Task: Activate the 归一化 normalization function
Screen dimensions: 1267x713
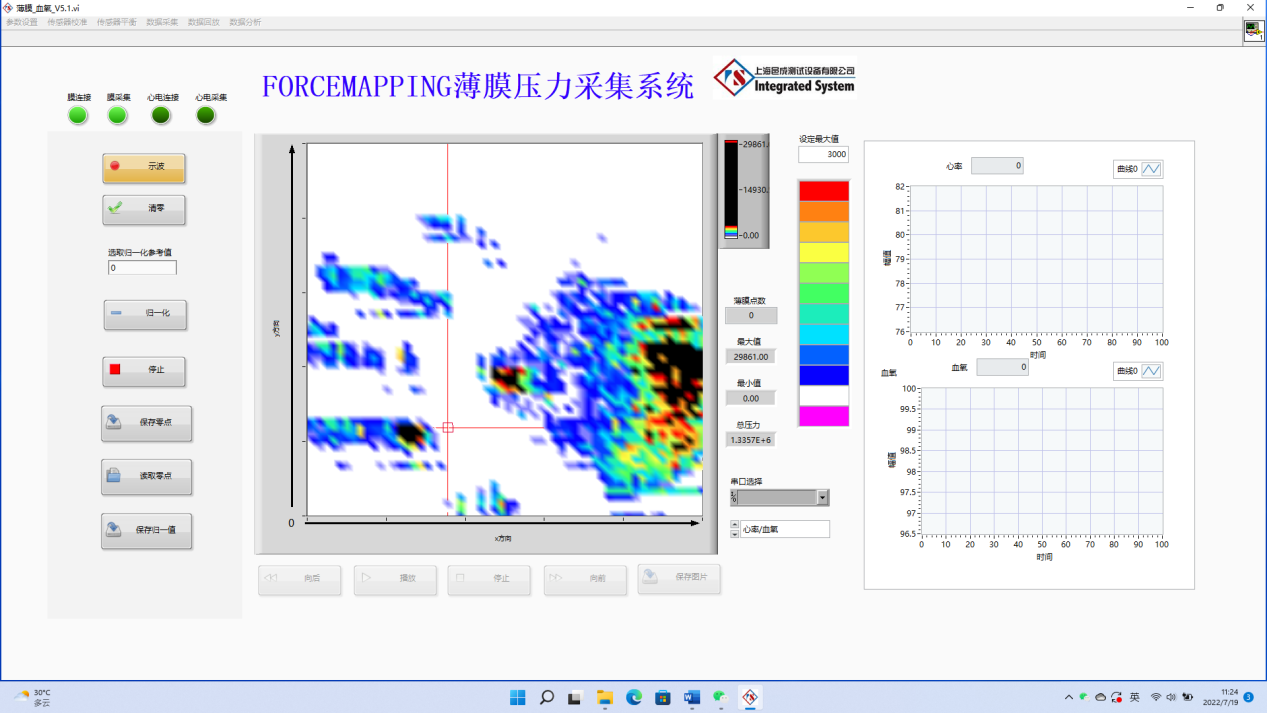Action: coord(145,315)
